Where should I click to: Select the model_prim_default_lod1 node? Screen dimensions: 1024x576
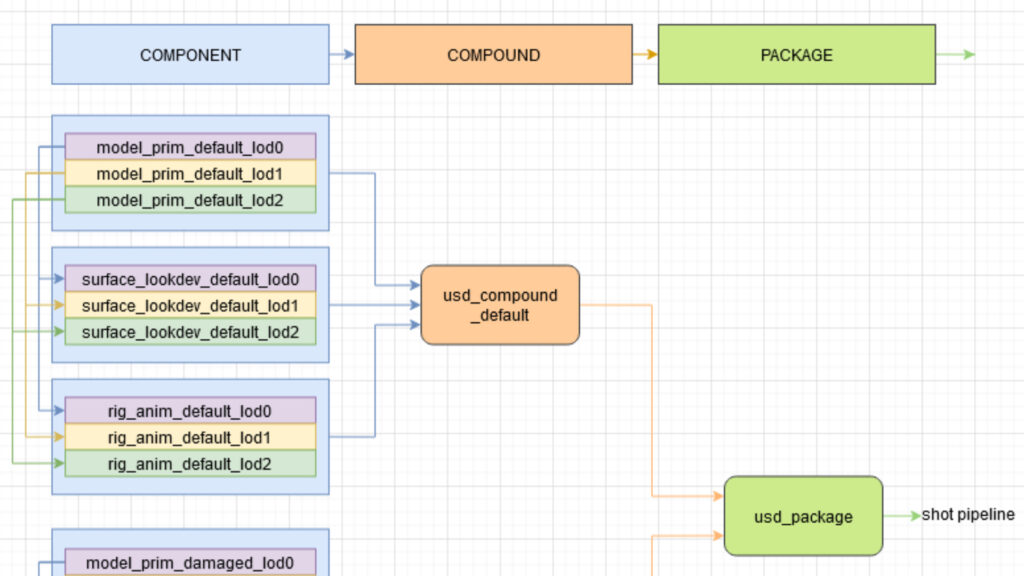(190, 174)
